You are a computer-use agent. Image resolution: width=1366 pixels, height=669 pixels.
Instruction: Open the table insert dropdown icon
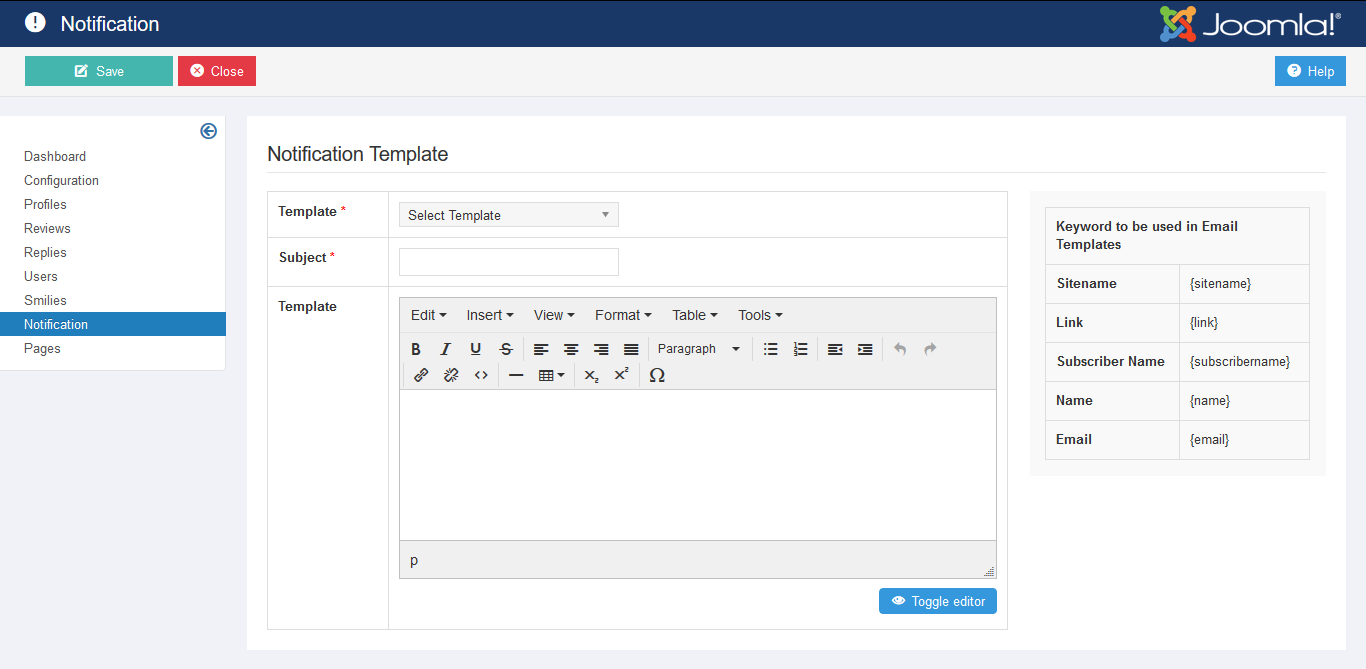(551, 375)
